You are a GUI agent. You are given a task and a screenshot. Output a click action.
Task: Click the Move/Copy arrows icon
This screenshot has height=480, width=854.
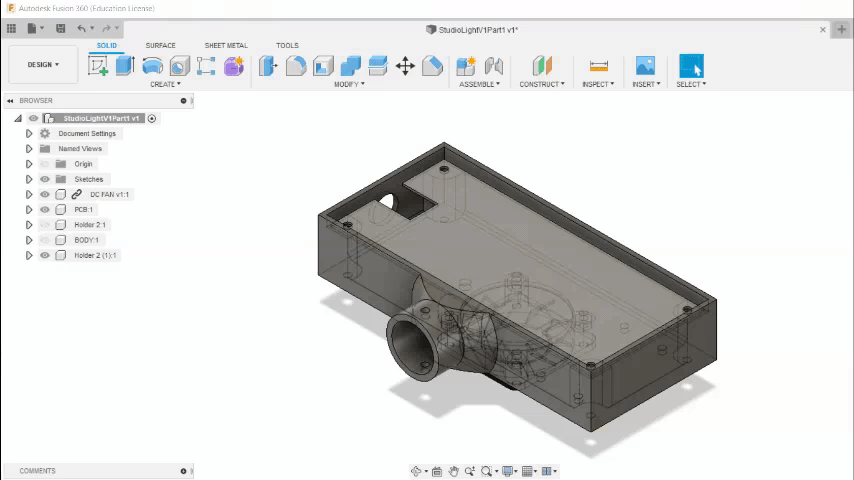click(405, 66)
